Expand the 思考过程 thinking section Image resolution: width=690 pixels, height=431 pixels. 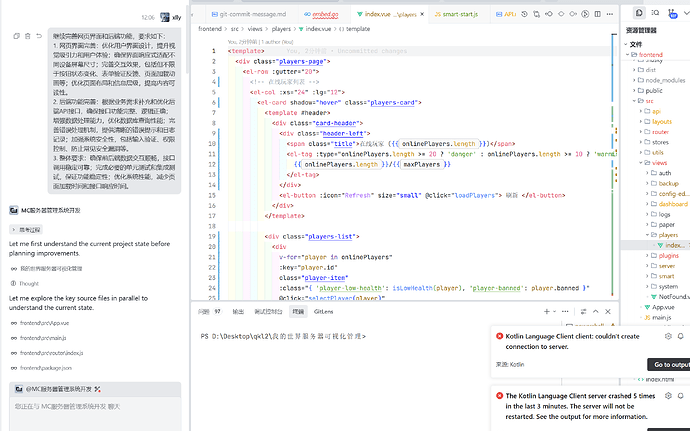click(x=26, y=229)
